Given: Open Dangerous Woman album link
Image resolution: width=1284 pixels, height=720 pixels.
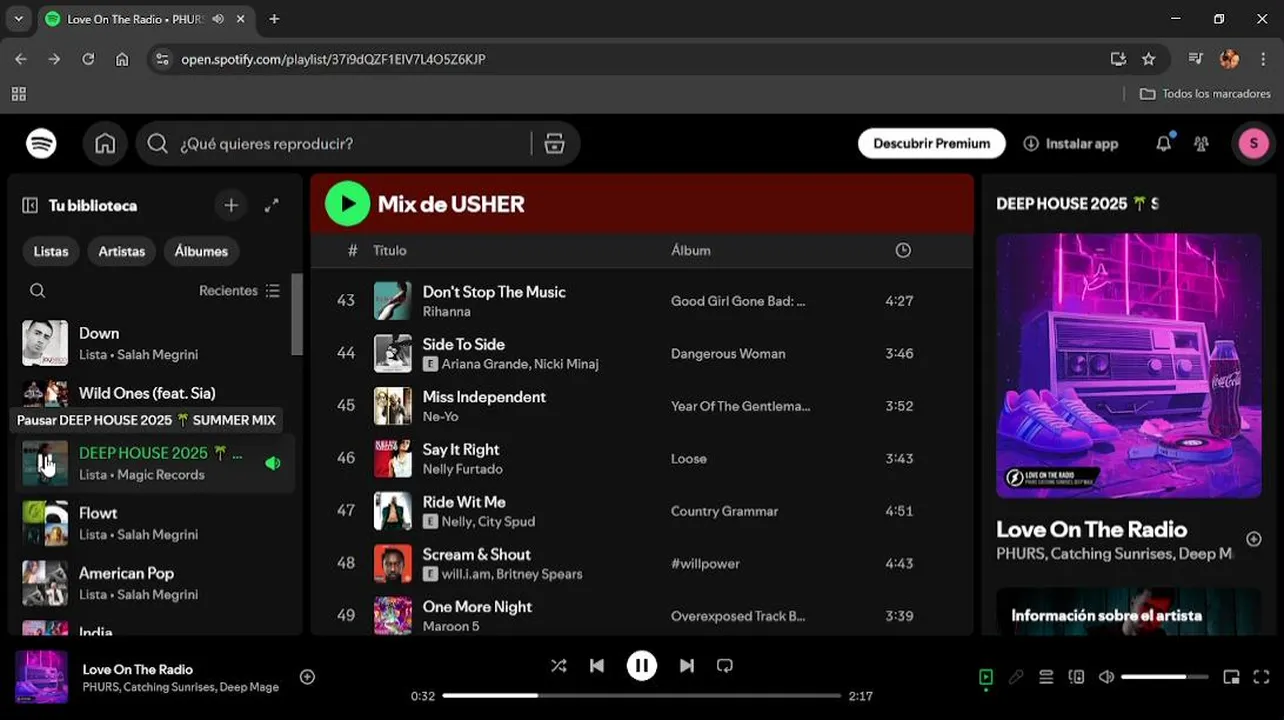Looking at the screenshot, I should pos(728,354).
